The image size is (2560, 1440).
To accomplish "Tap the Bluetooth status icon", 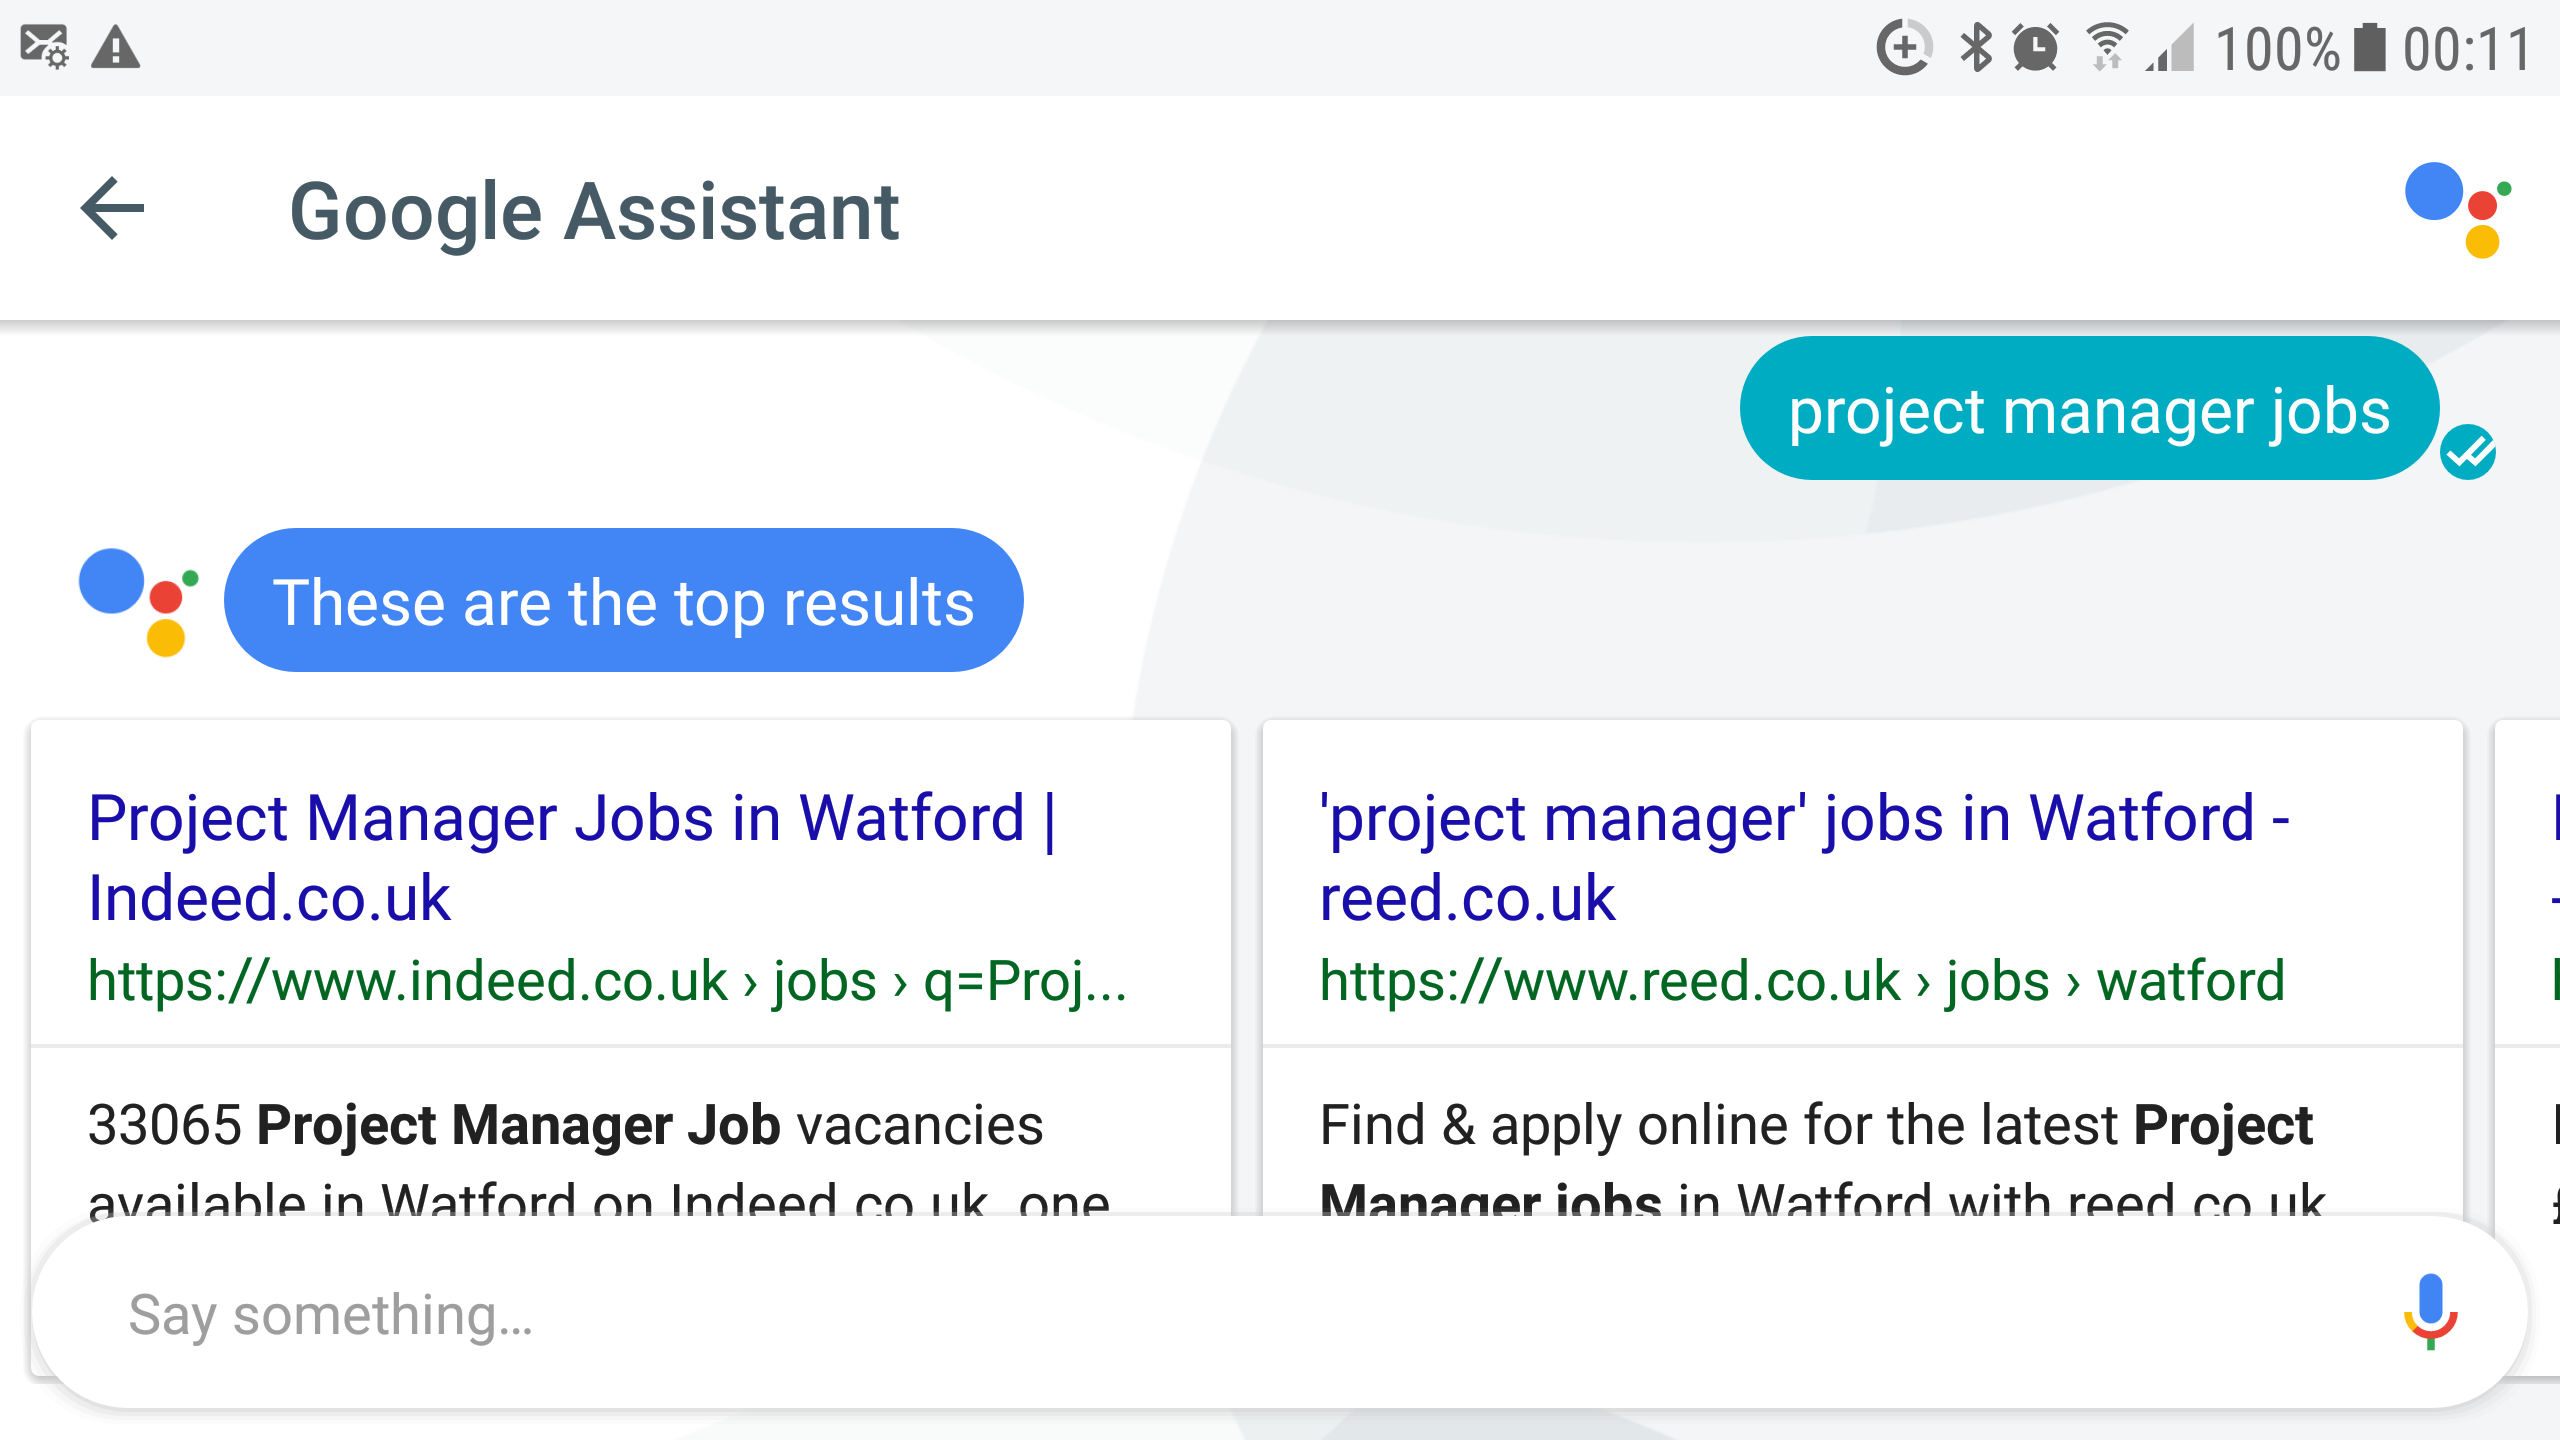I will 1975,47.
